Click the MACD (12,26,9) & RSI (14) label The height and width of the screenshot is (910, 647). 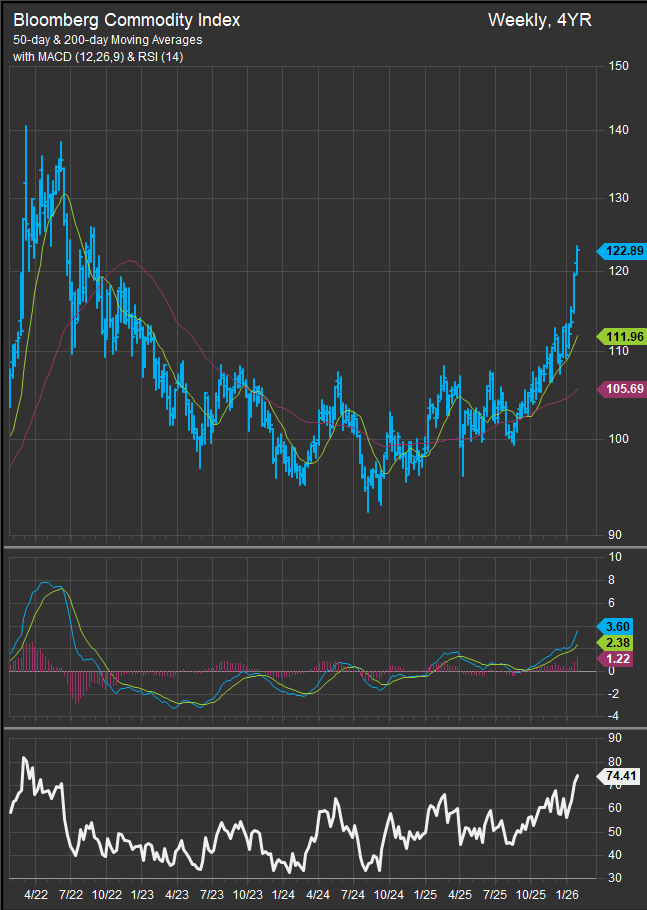click(111, 57)
